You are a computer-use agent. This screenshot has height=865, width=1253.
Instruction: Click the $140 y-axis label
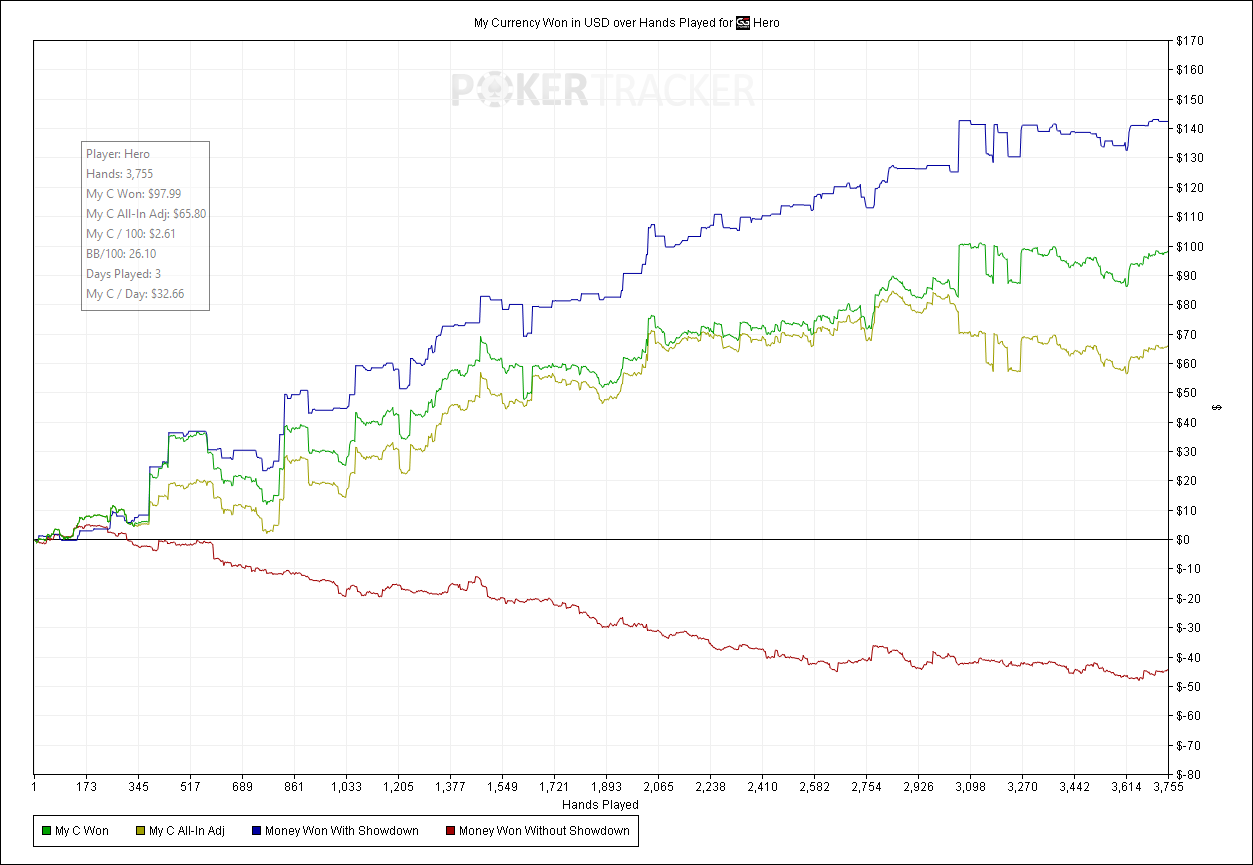[x=1189, y=129]
